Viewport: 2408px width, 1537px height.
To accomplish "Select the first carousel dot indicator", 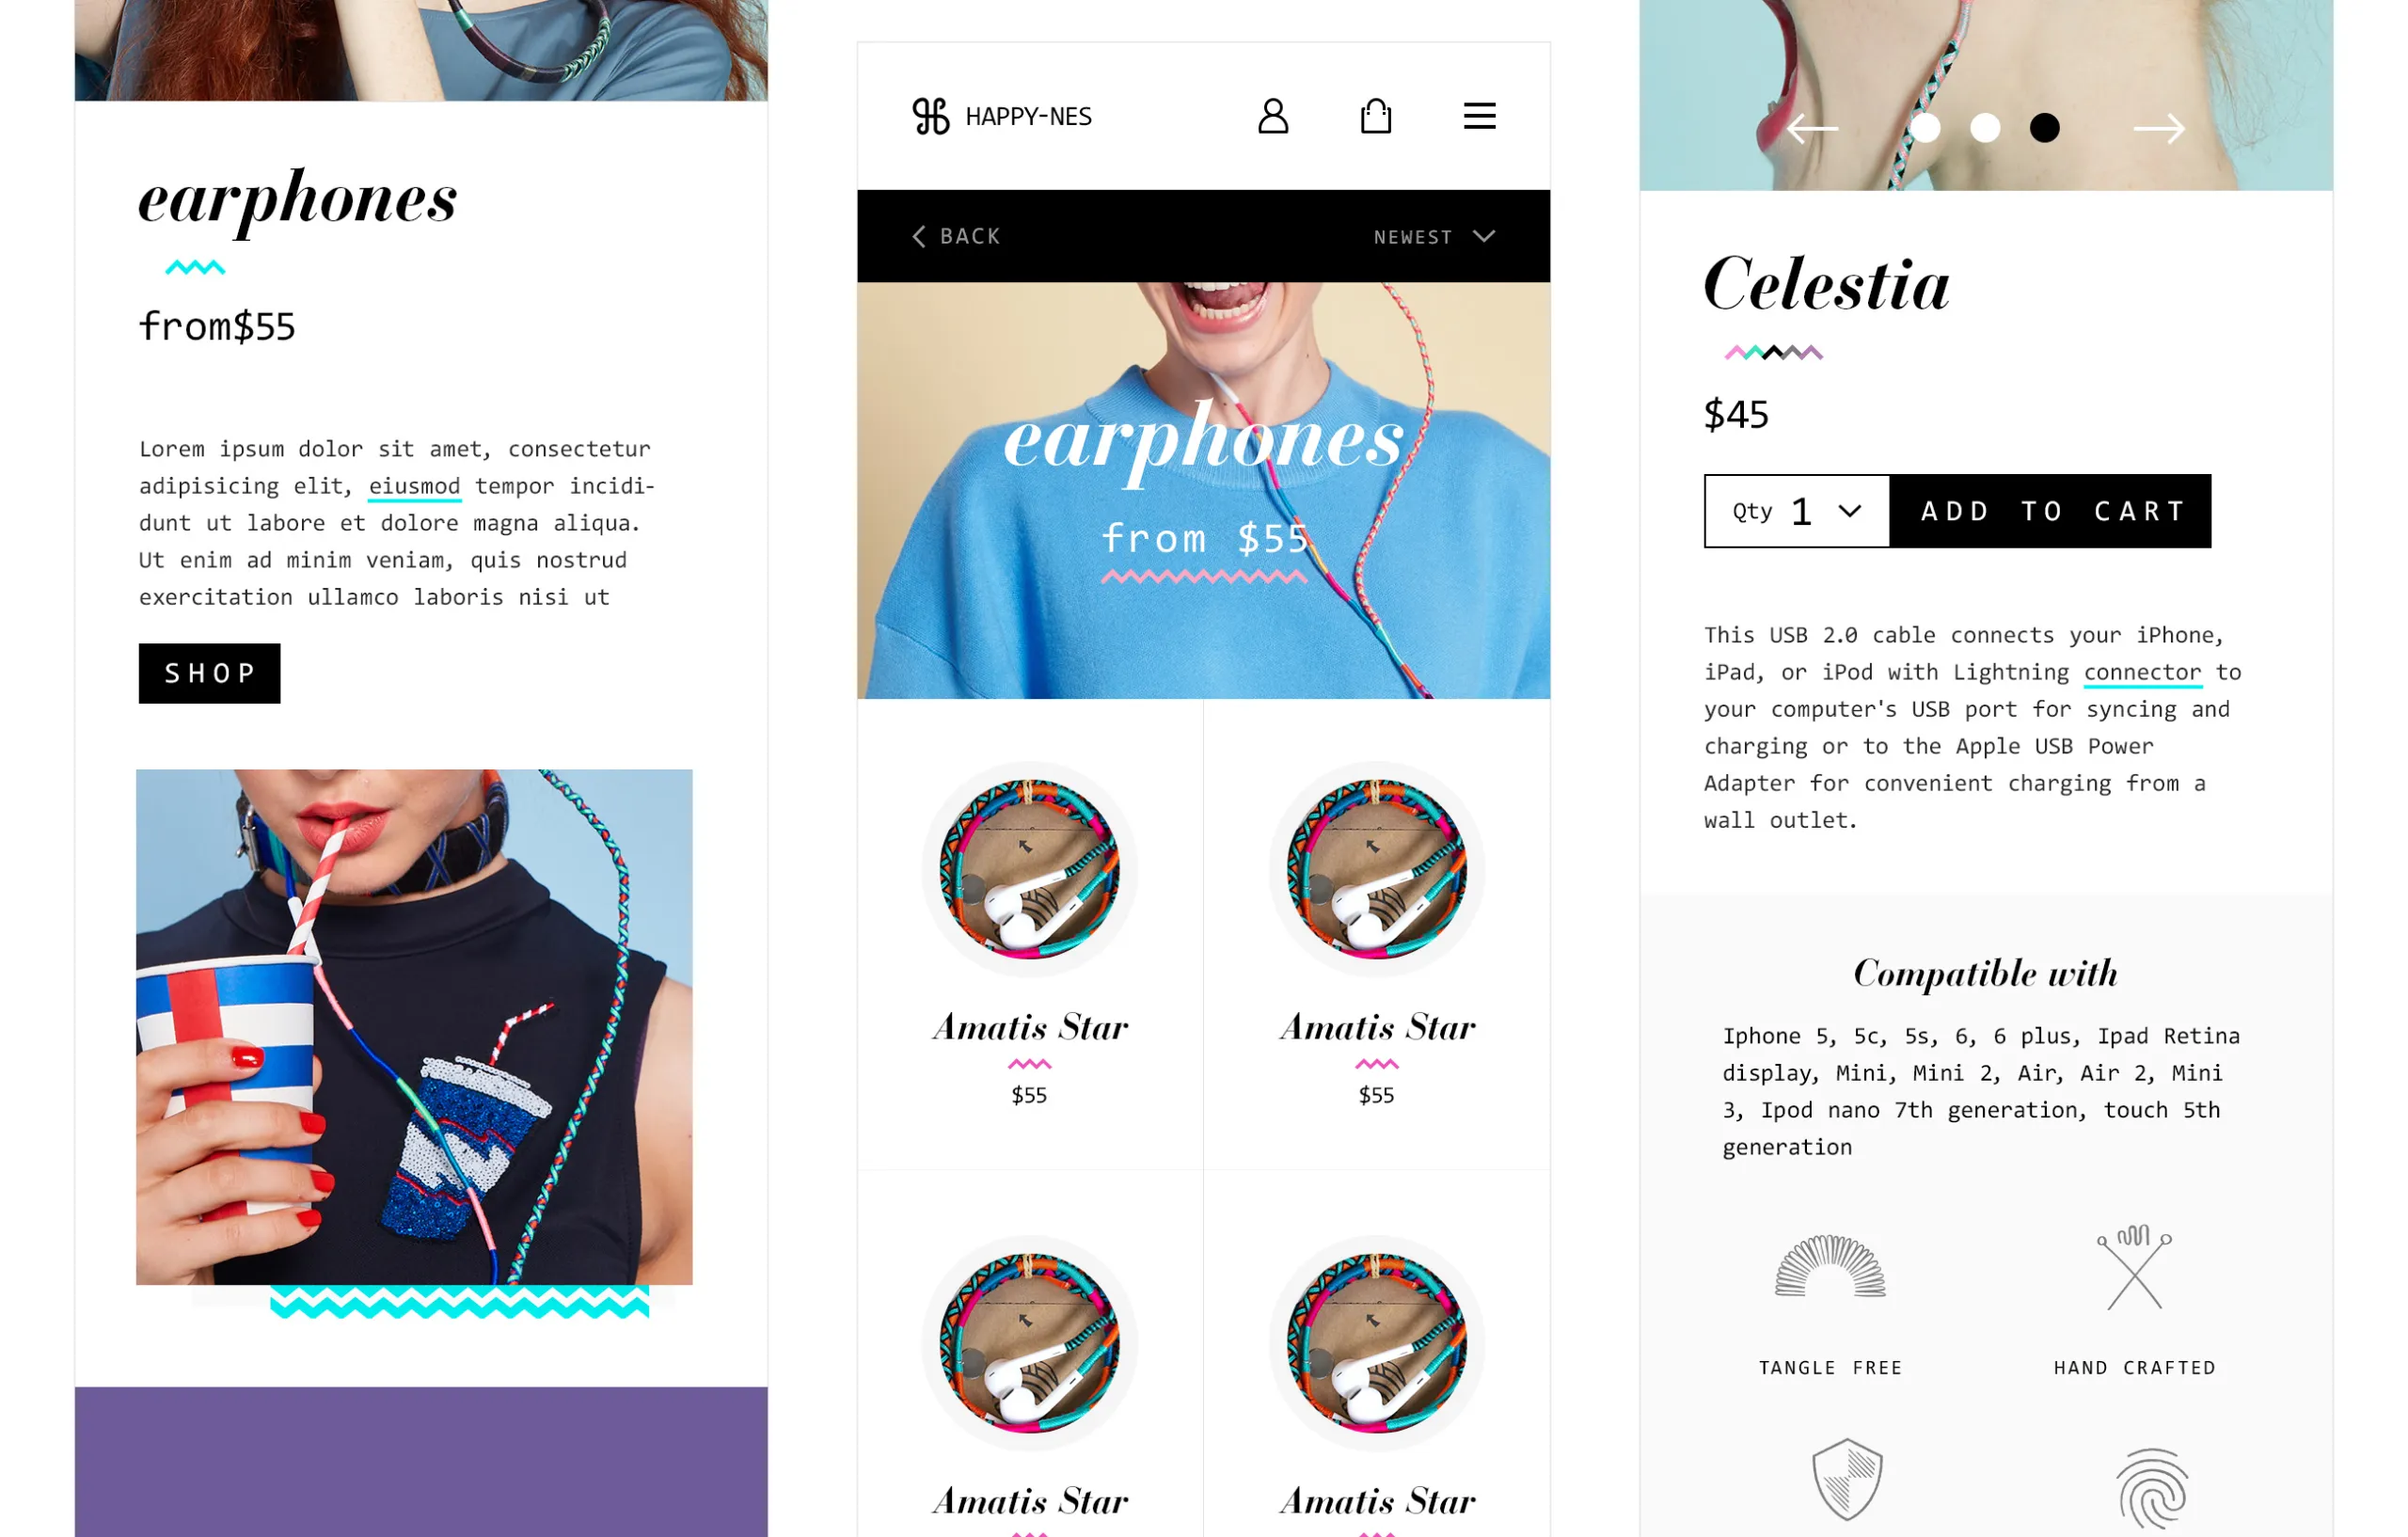I will pyautogui.click(x=1925, y=128).
